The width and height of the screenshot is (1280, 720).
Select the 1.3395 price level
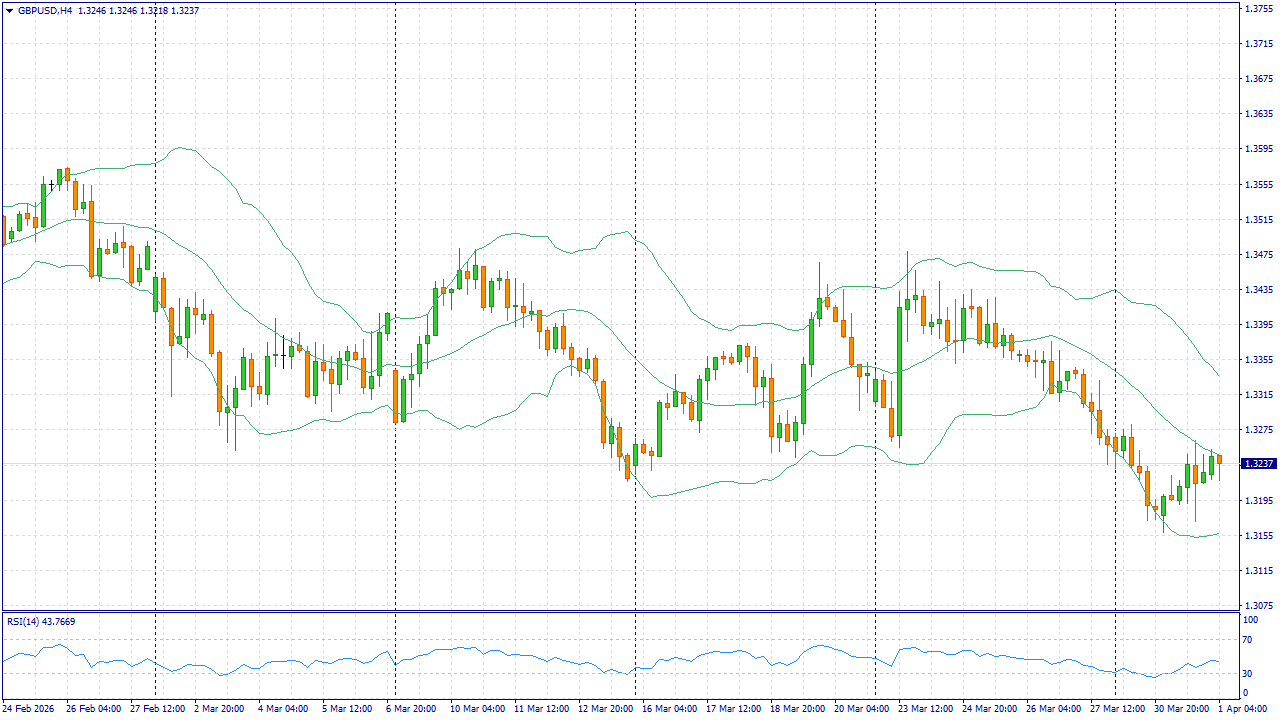pyautogui.click(x=1257, y=325)
